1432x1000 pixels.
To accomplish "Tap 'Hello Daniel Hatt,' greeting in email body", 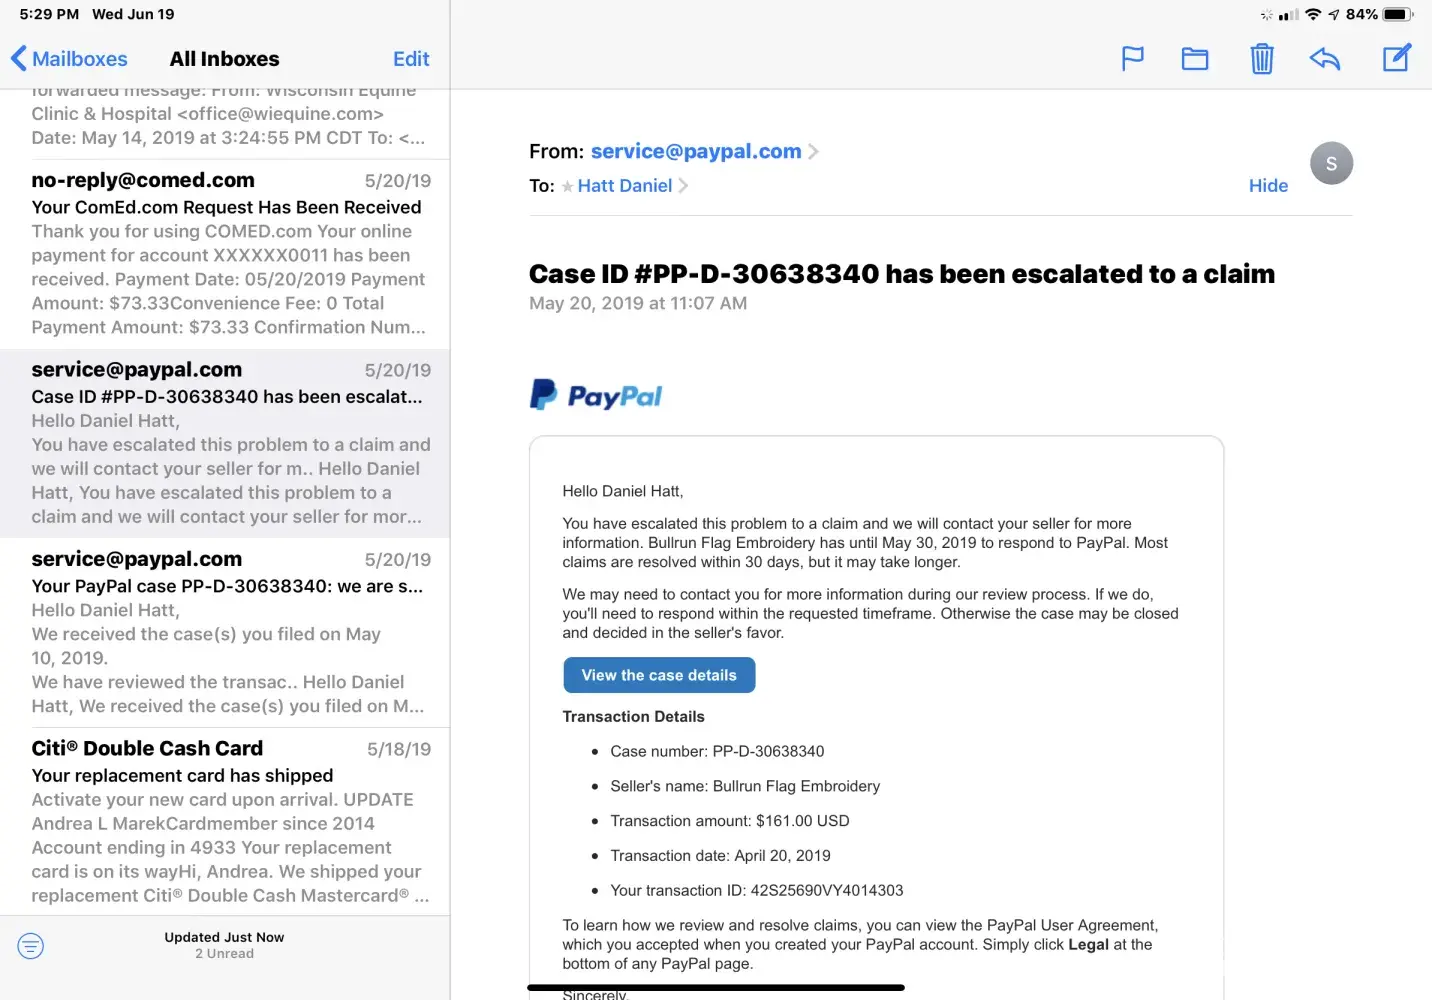I will 622,491.
